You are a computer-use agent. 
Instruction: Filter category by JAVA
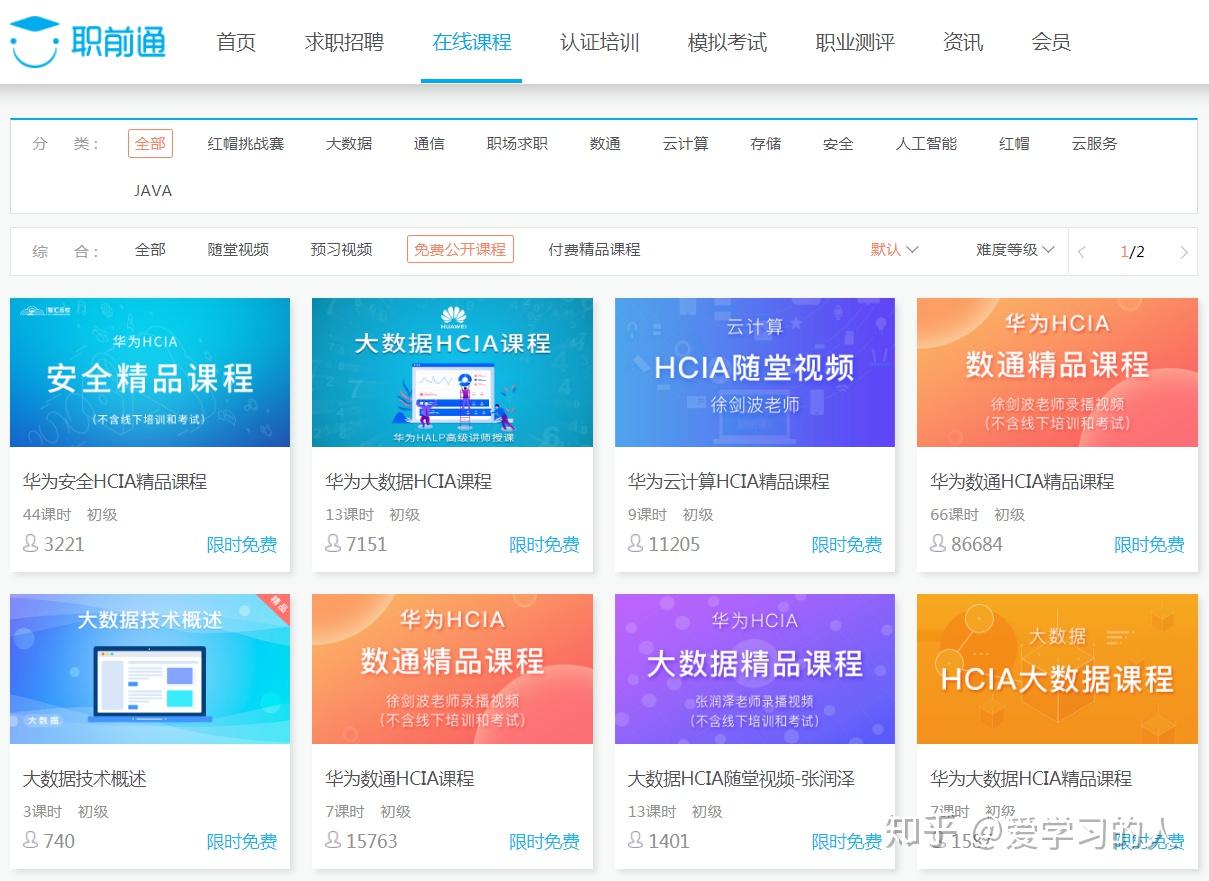pyautogui.click(x=153, y=190)
